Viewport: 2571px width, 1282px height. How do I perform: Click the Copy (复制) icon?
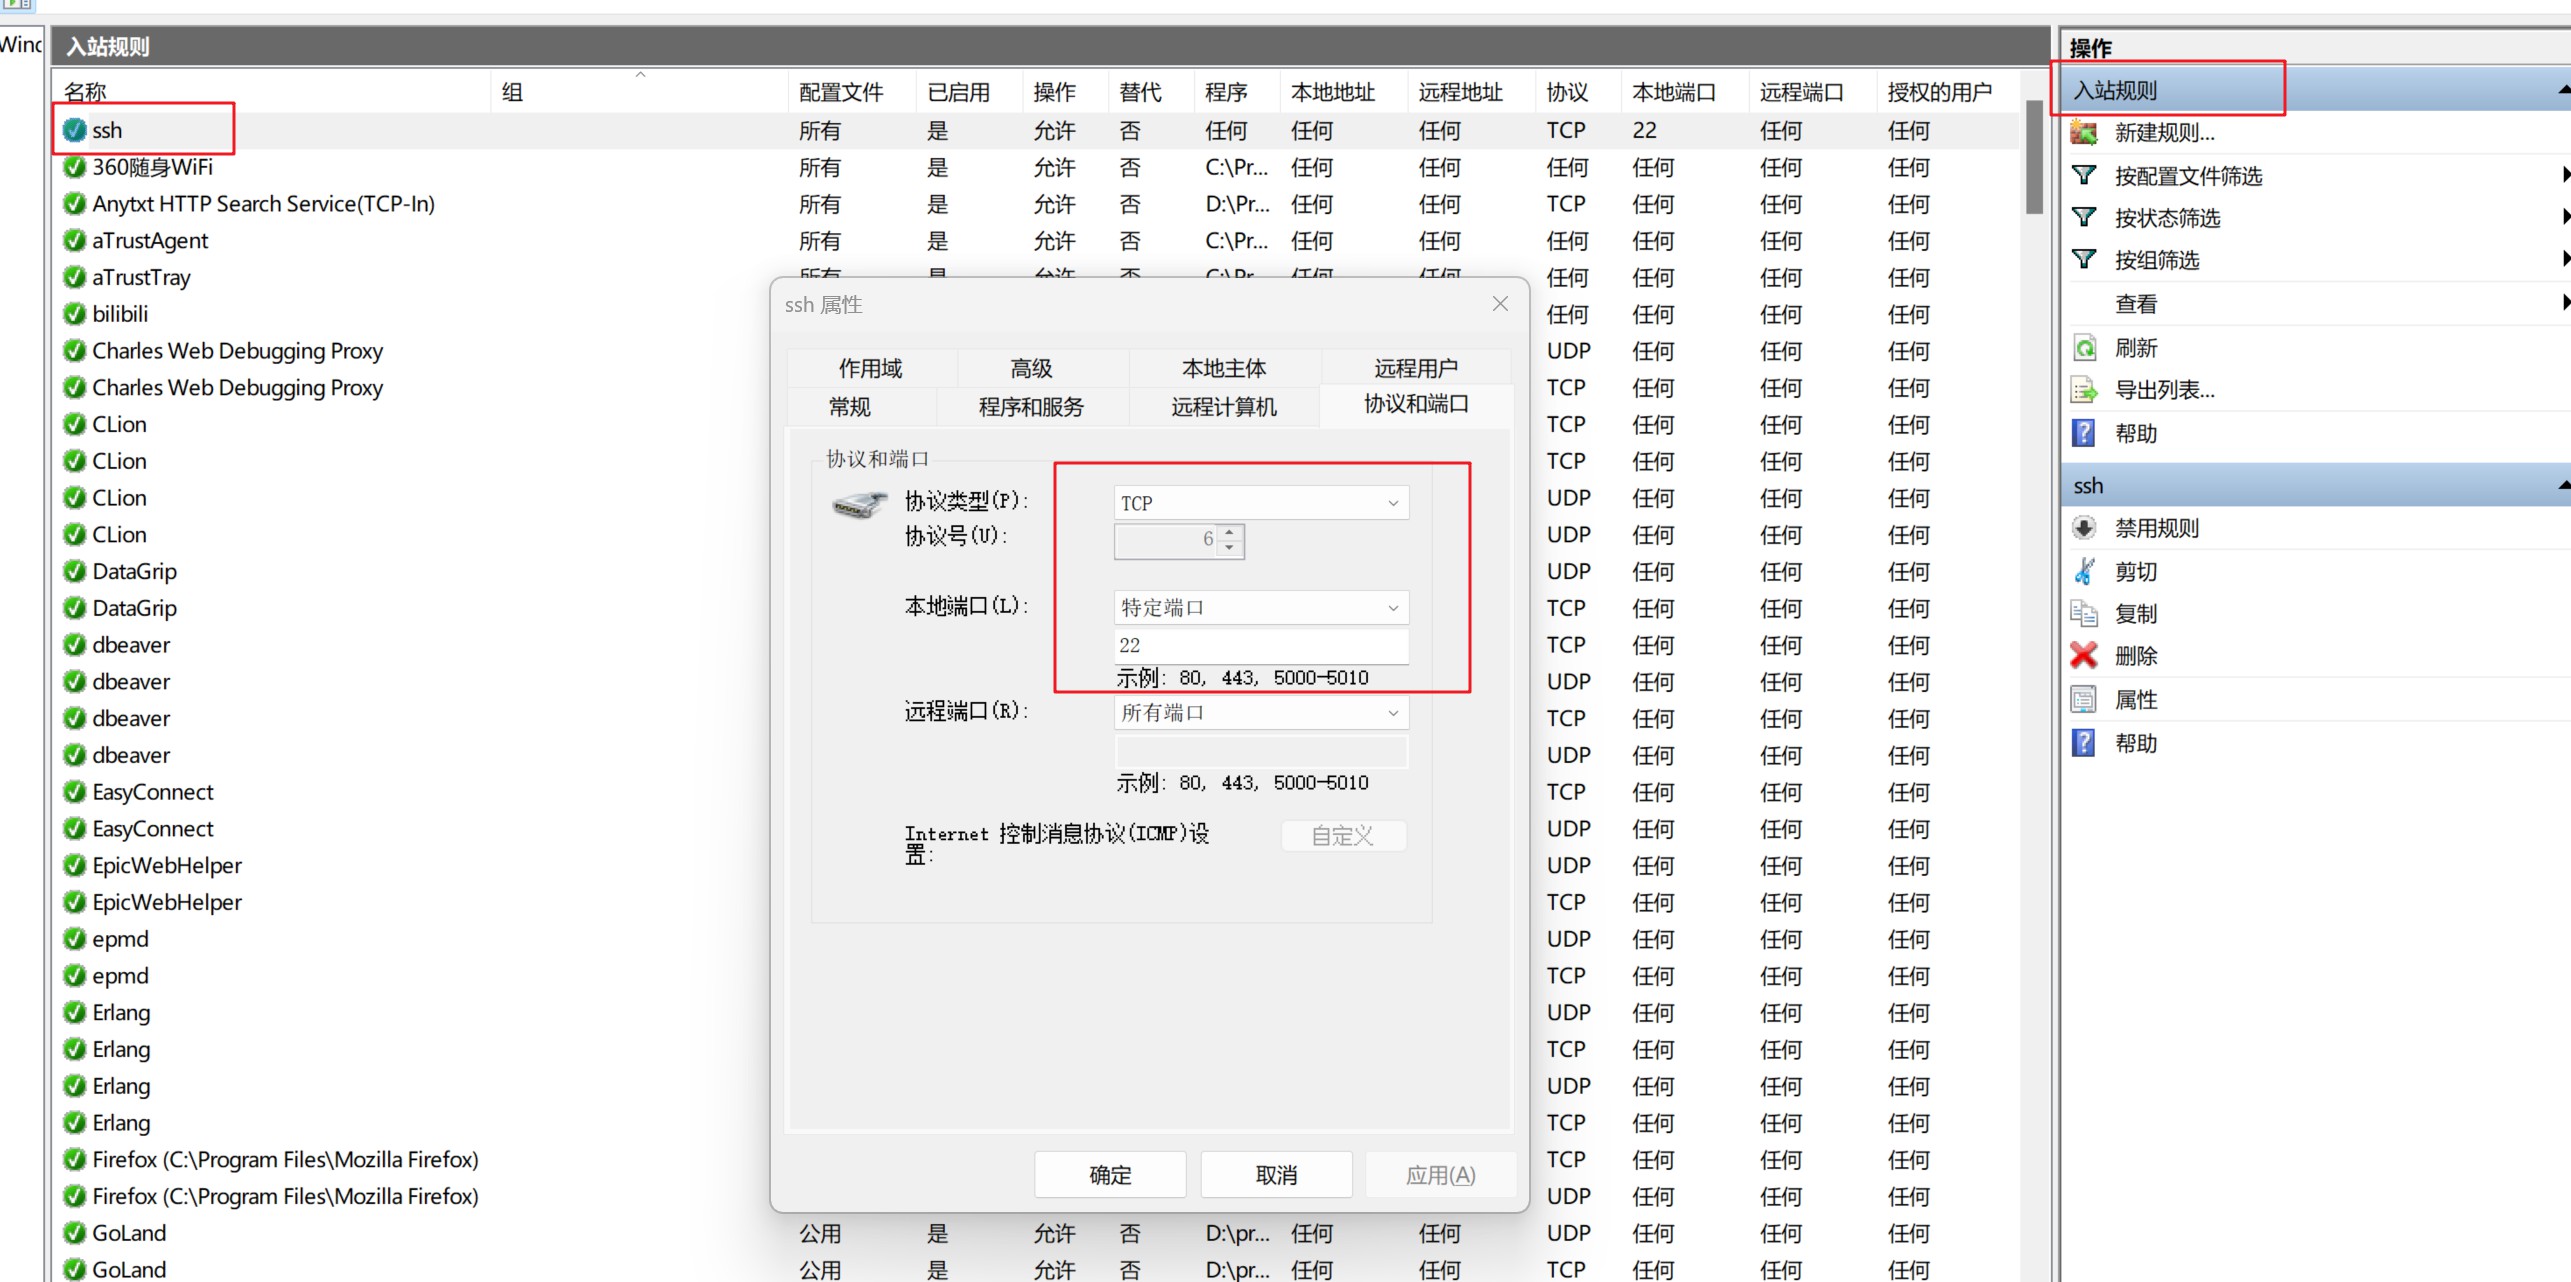tap(2084, 613)
